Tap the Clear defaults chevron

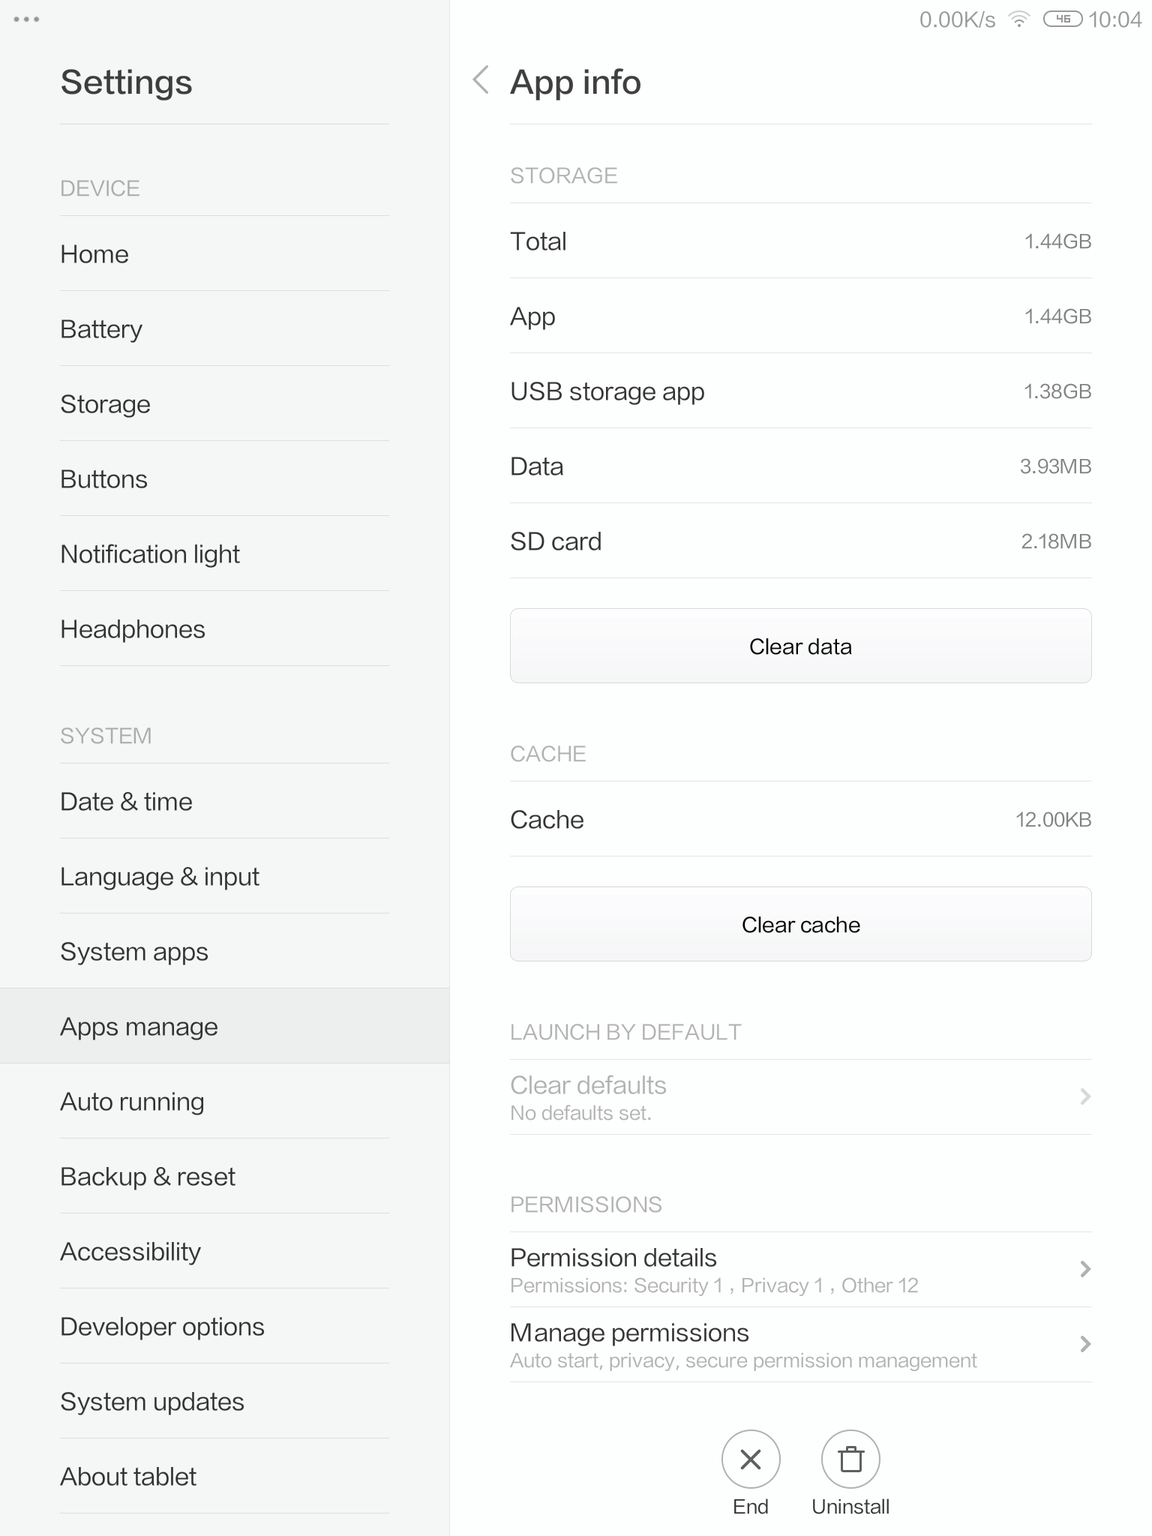[x=1085, y=1097]
